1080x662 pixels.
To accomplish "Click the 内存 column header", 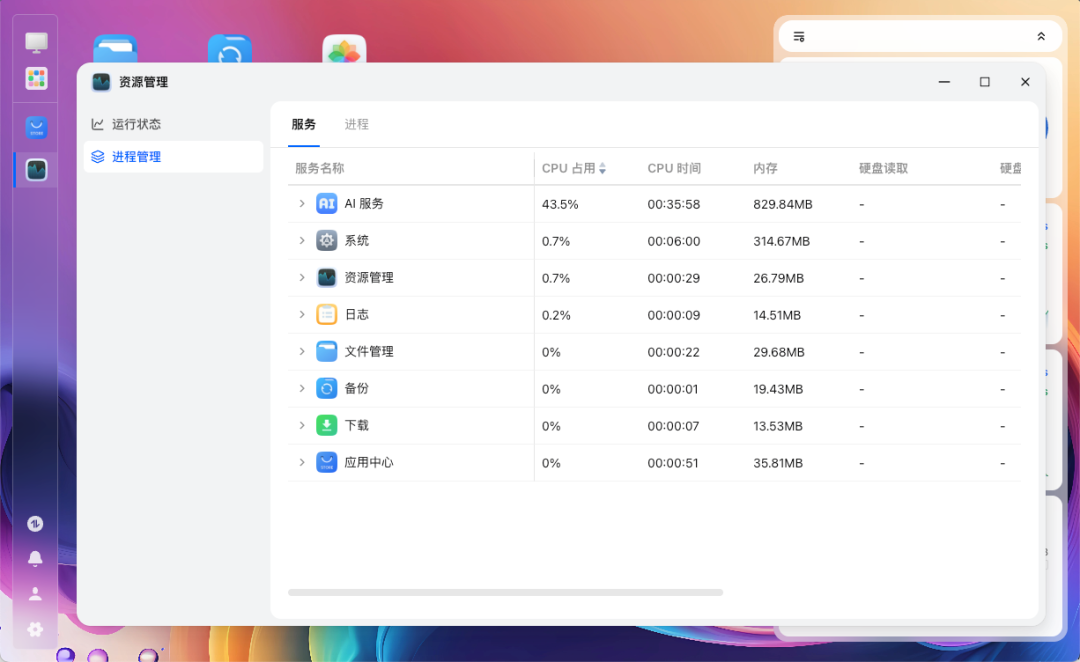I will tap(765, 169).
